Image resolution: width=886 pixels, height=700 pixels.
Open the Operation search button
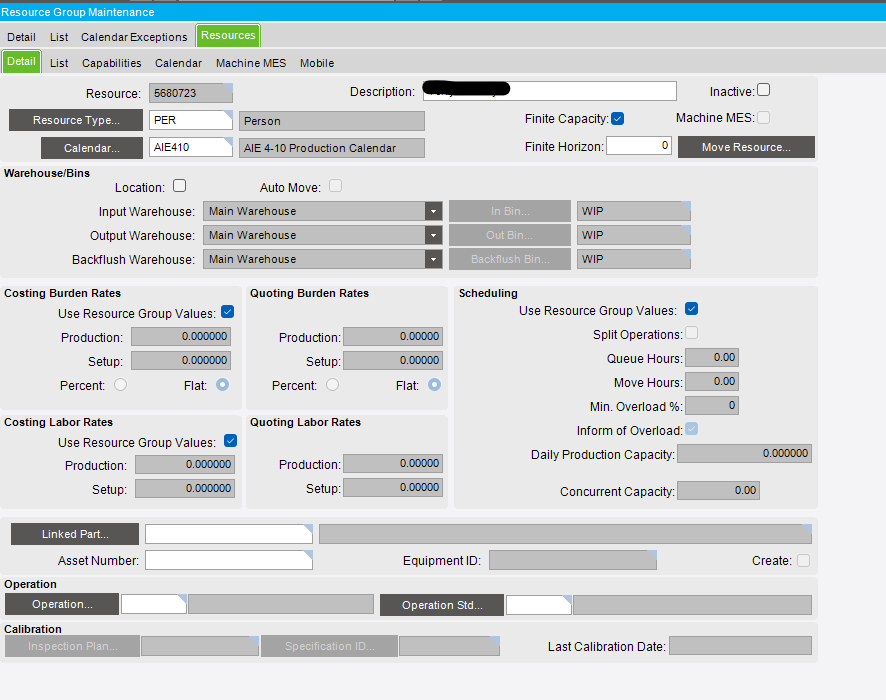pyautogui.click(x=62, y=604)
